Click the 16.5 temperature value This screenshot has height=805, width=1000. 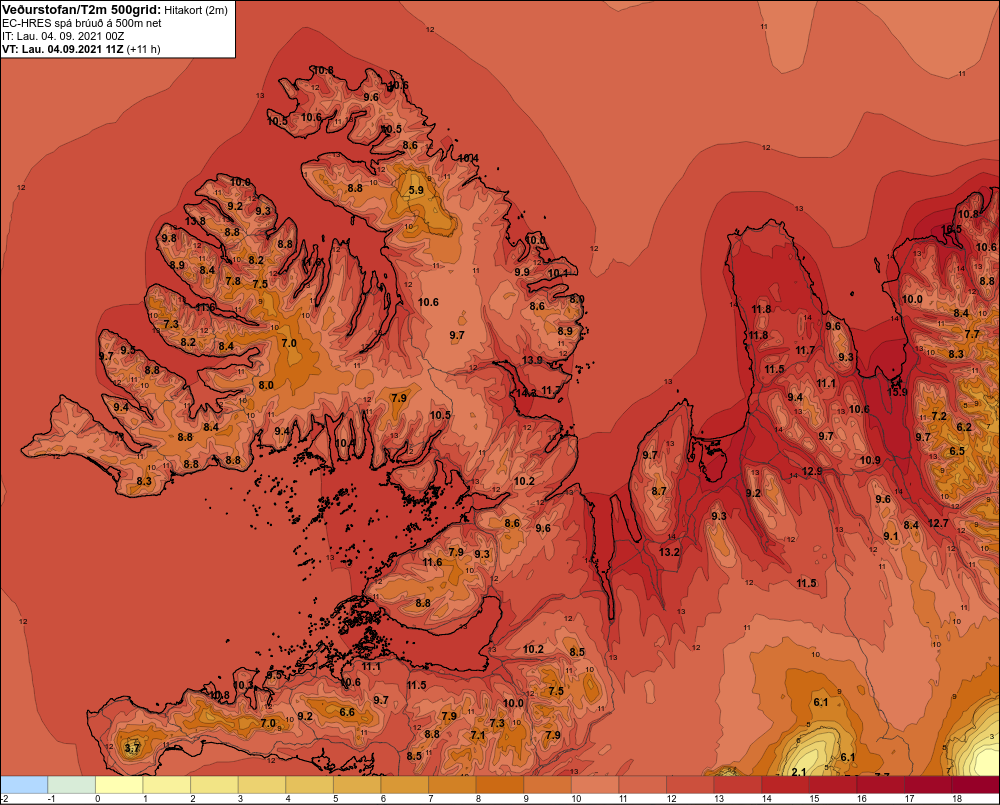coord(951,230)
